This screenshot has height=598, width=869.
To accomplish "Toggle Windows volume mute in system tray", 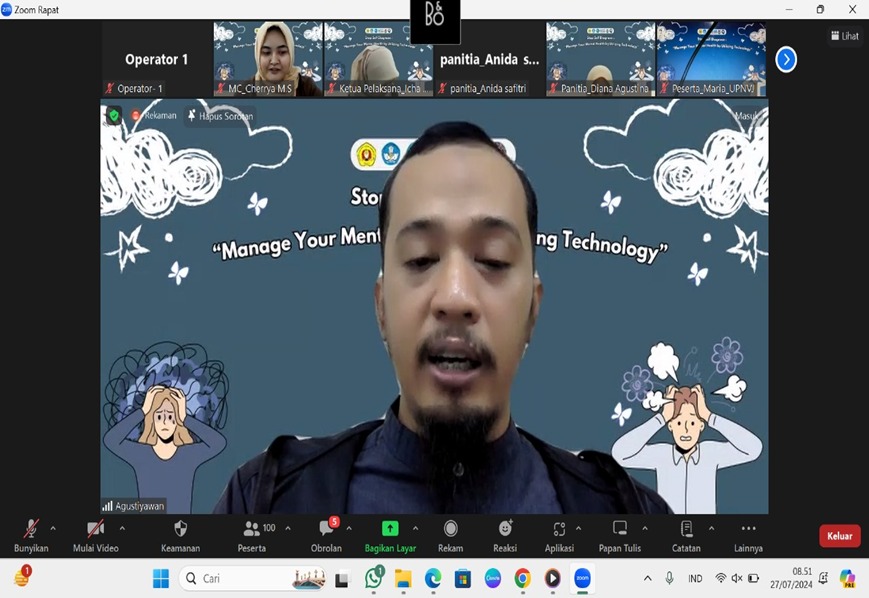I will pos(737,579).
